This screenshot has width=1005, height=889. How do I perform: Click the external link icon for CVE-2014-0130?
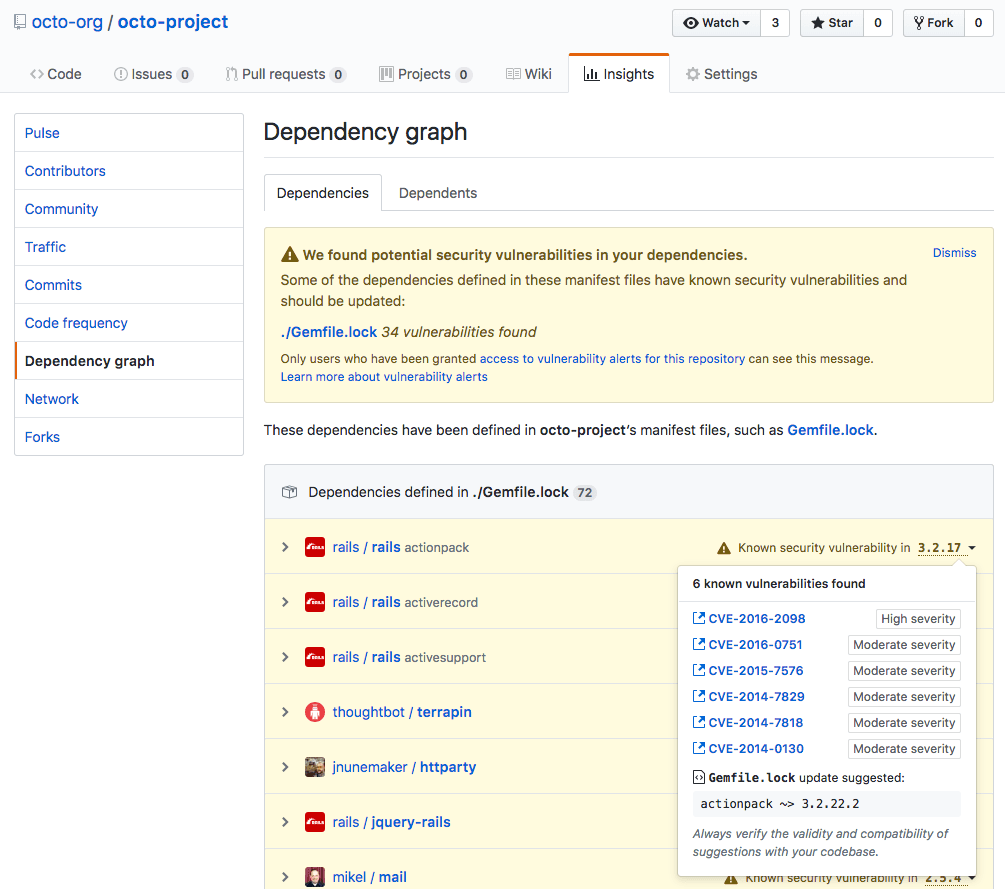pyautogui.click(x=699, y=748)
